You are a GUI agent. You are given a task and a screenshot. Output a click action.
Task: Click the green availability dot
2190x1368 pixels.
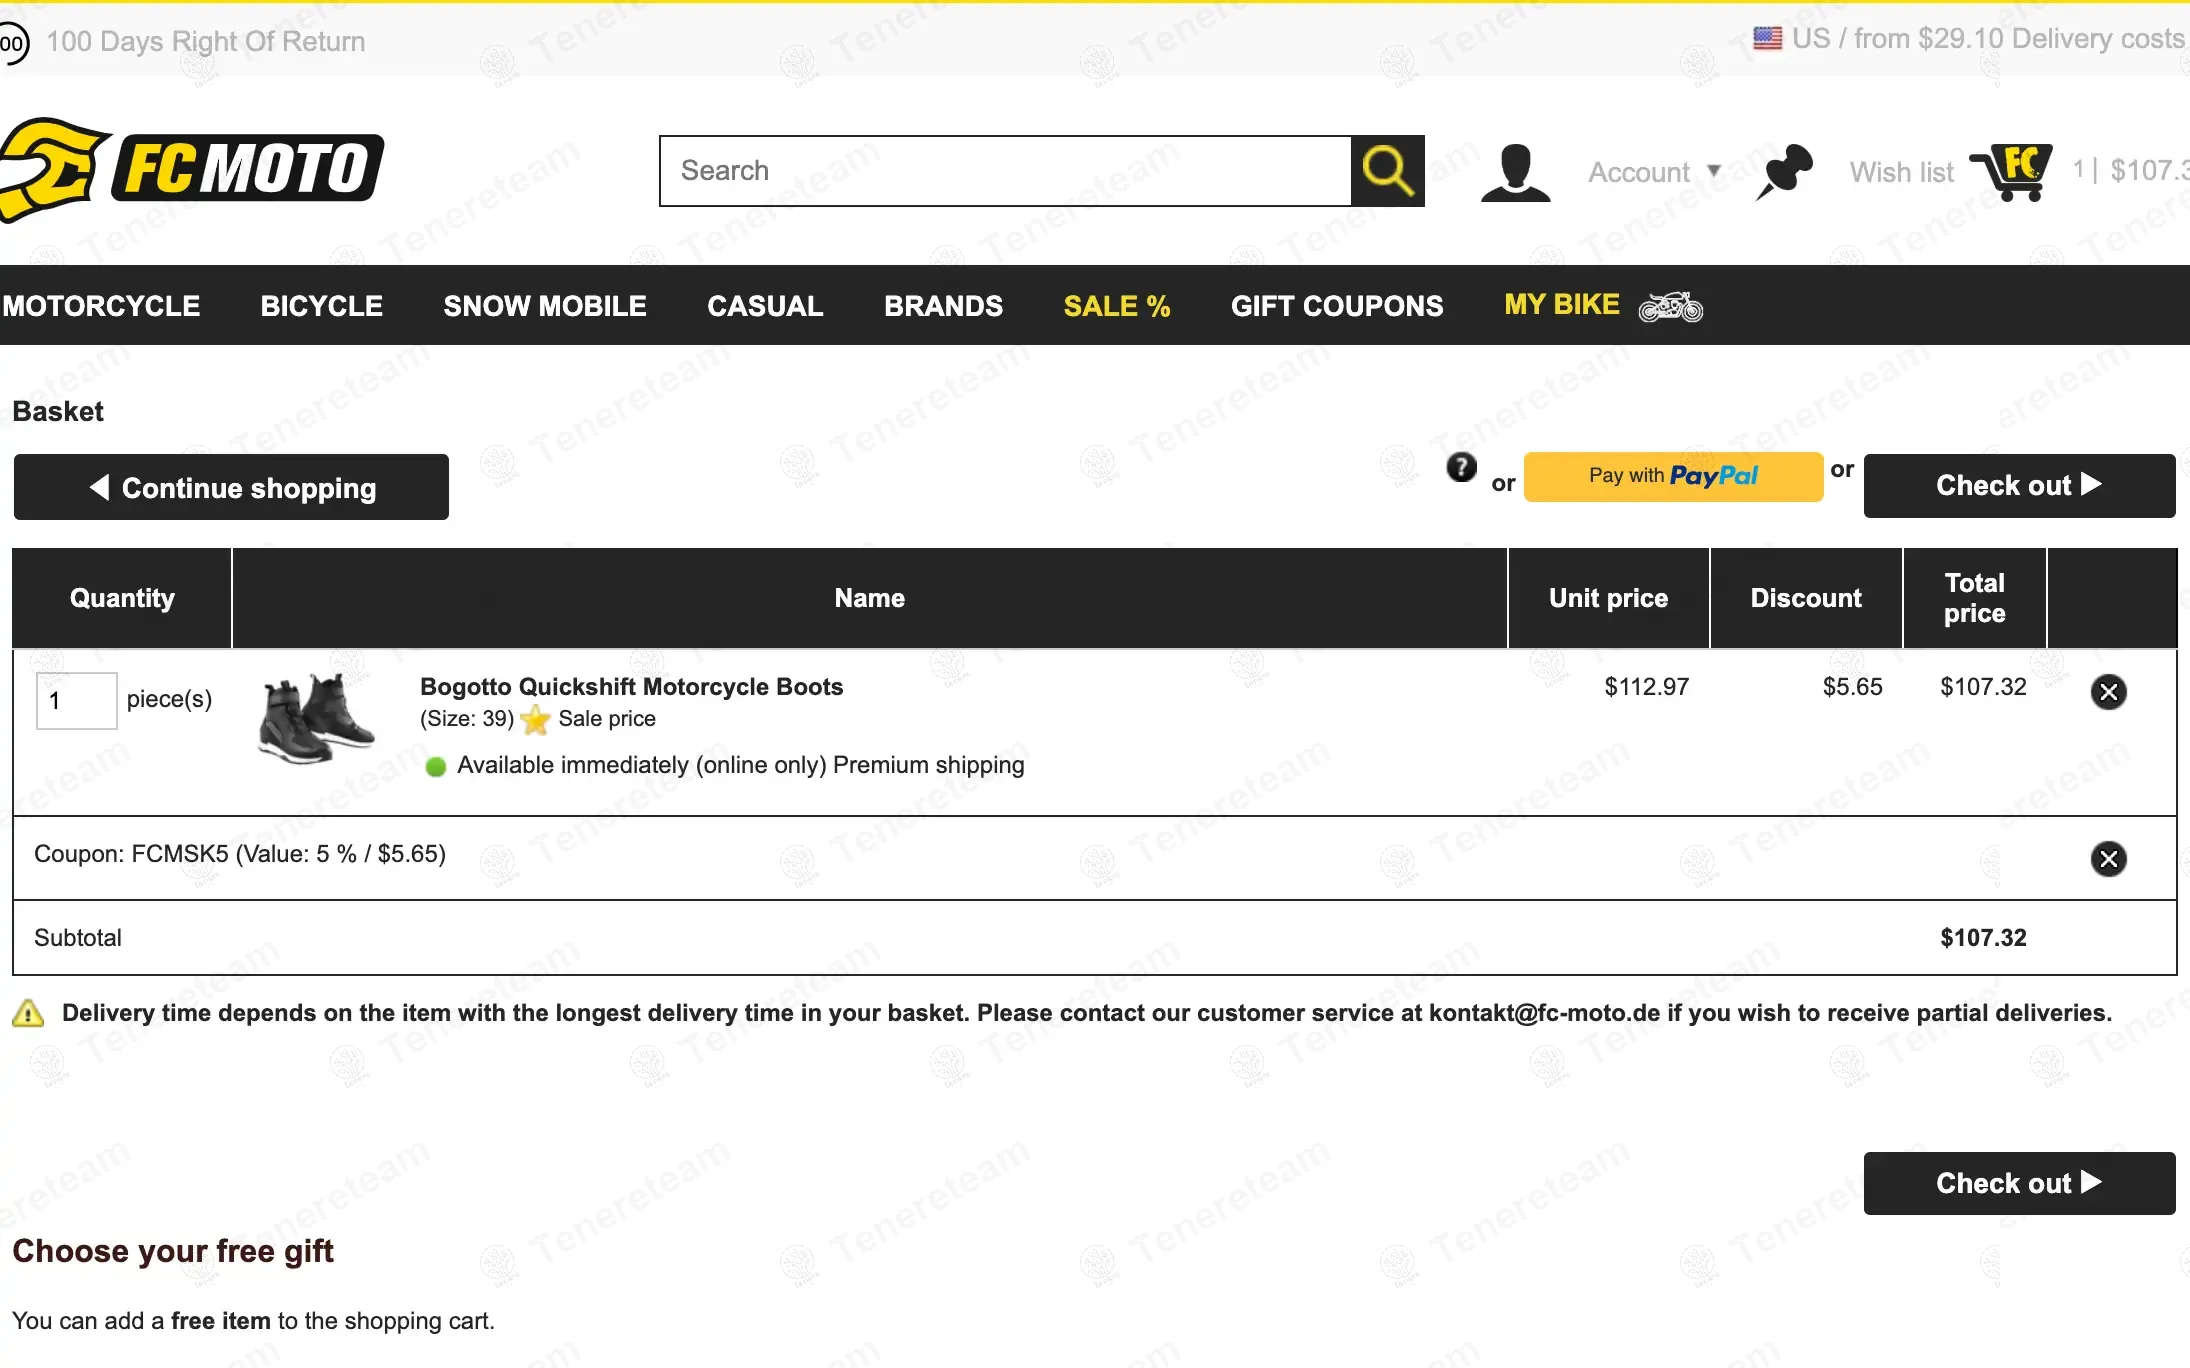point(435,766)
